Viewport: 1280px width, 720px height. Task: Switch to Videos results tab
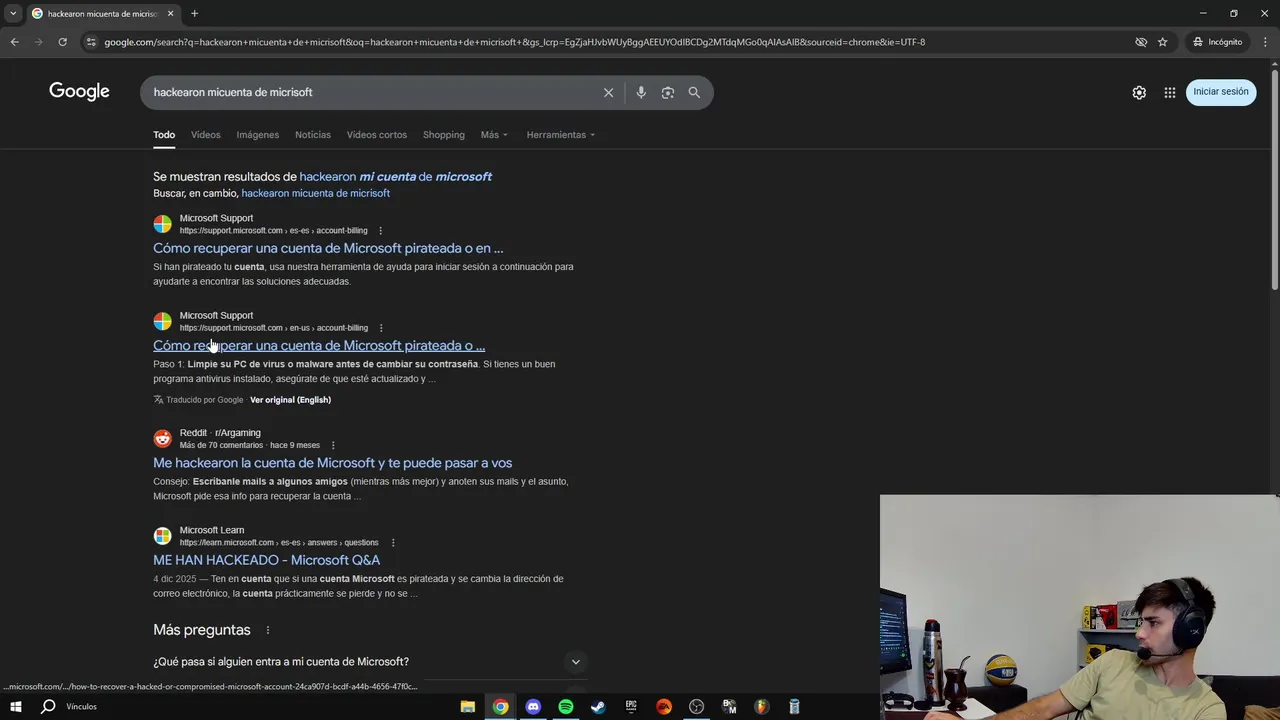[205, 135]
